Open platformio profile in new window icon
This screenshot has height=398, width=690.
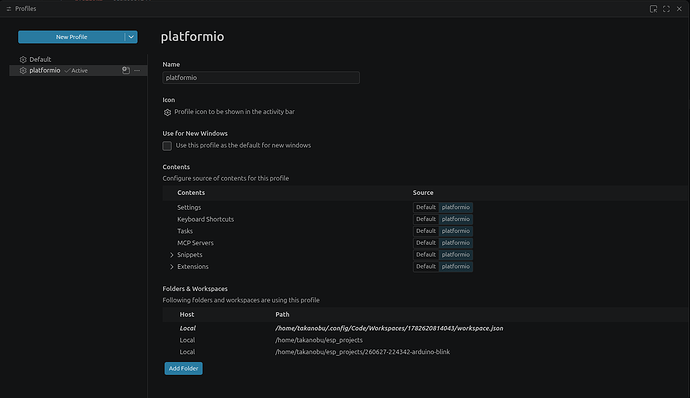[x=126, y=70]
